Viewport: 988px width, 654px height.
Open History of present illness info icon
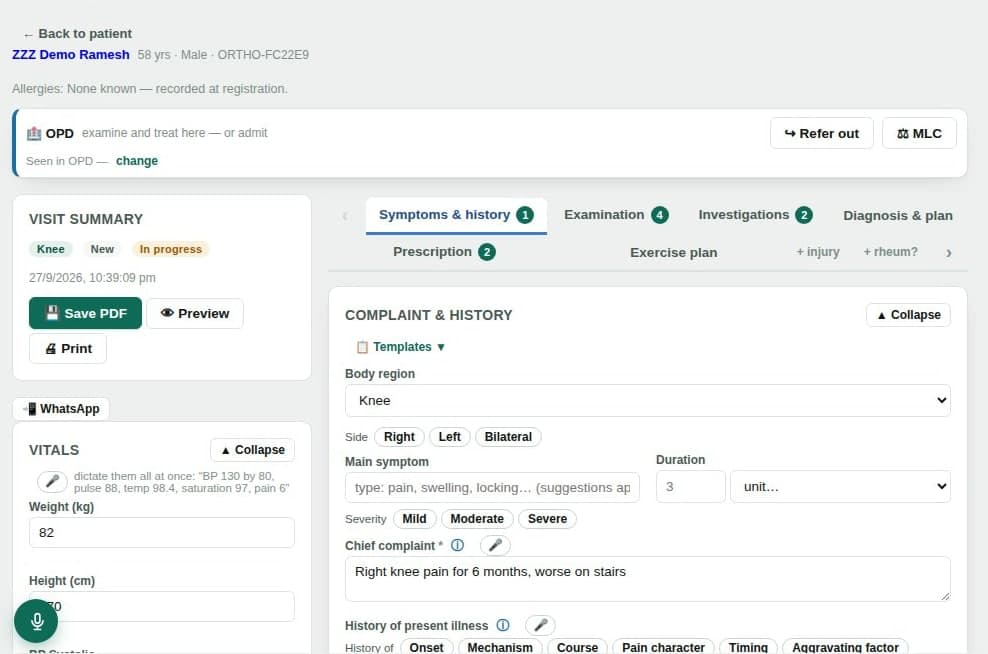pos(503,625)
